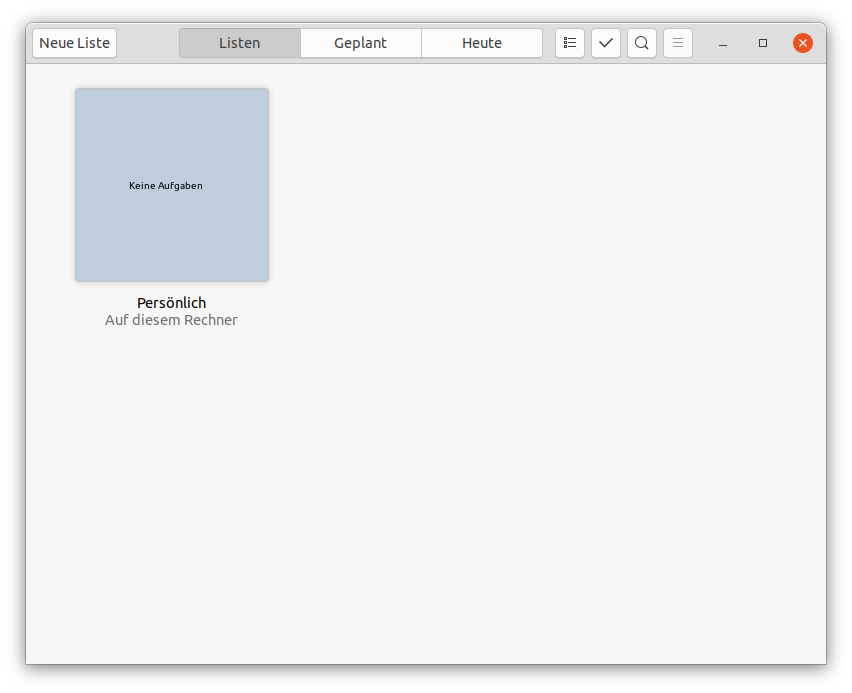Toggle the list view icon
Viewport: 852px width, 693px height.
(x=570, y=43)
